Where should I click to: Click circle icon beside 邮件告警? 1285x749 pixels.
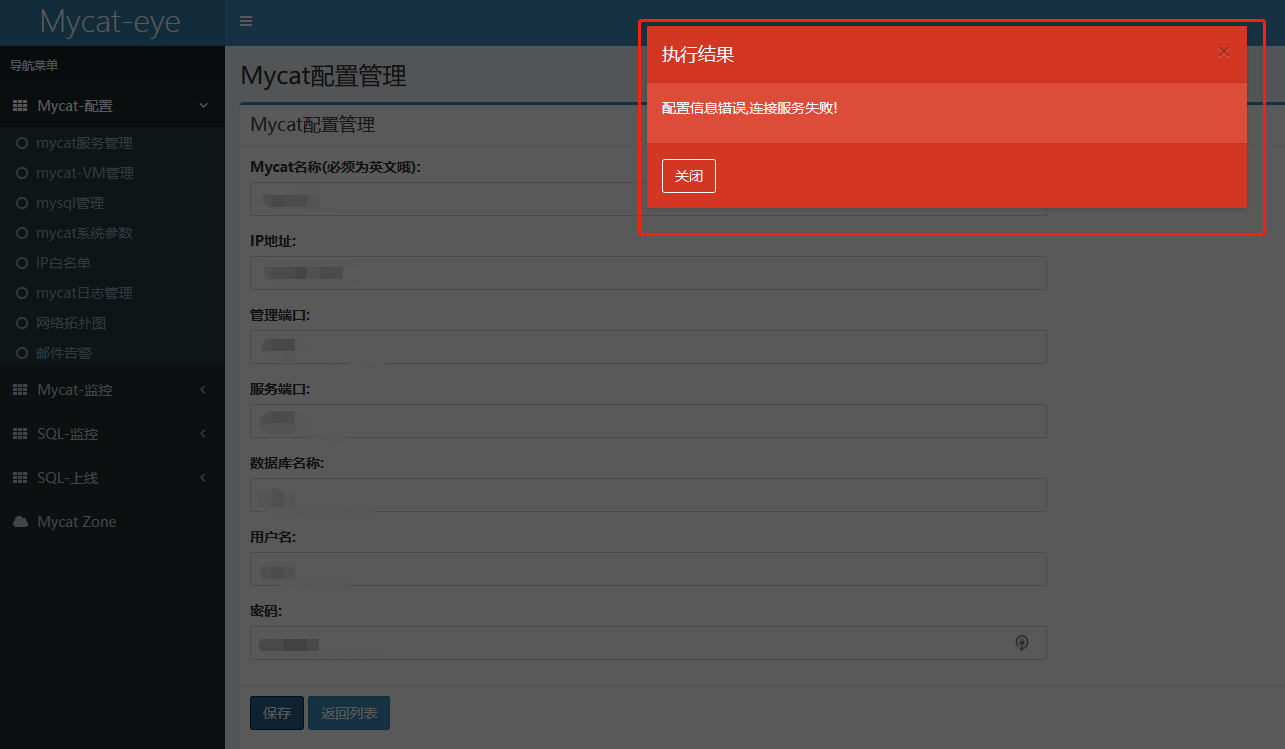click(x=22, y=353)
